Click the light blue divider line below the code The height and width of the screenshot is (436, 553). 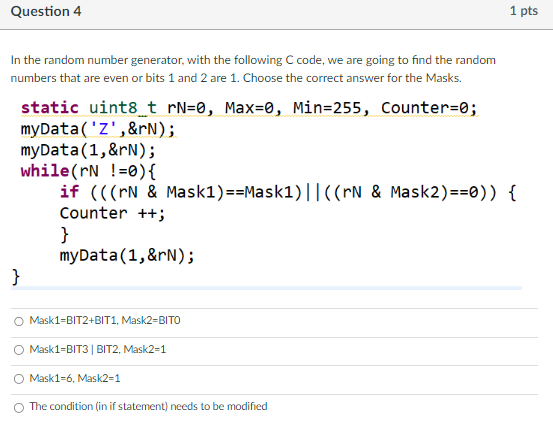point(266,288)
